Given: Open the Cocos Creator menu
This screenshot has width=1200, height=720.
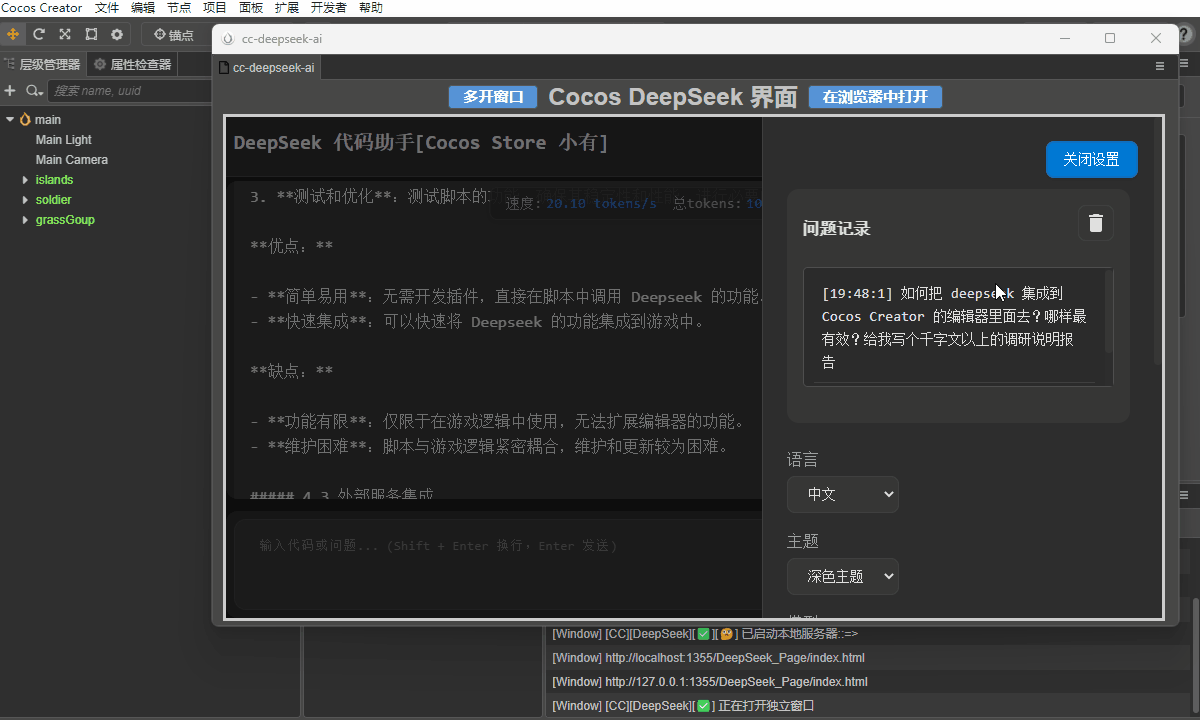Looking at the screenshot, I should pyautogui.click(x=43, y=8).
